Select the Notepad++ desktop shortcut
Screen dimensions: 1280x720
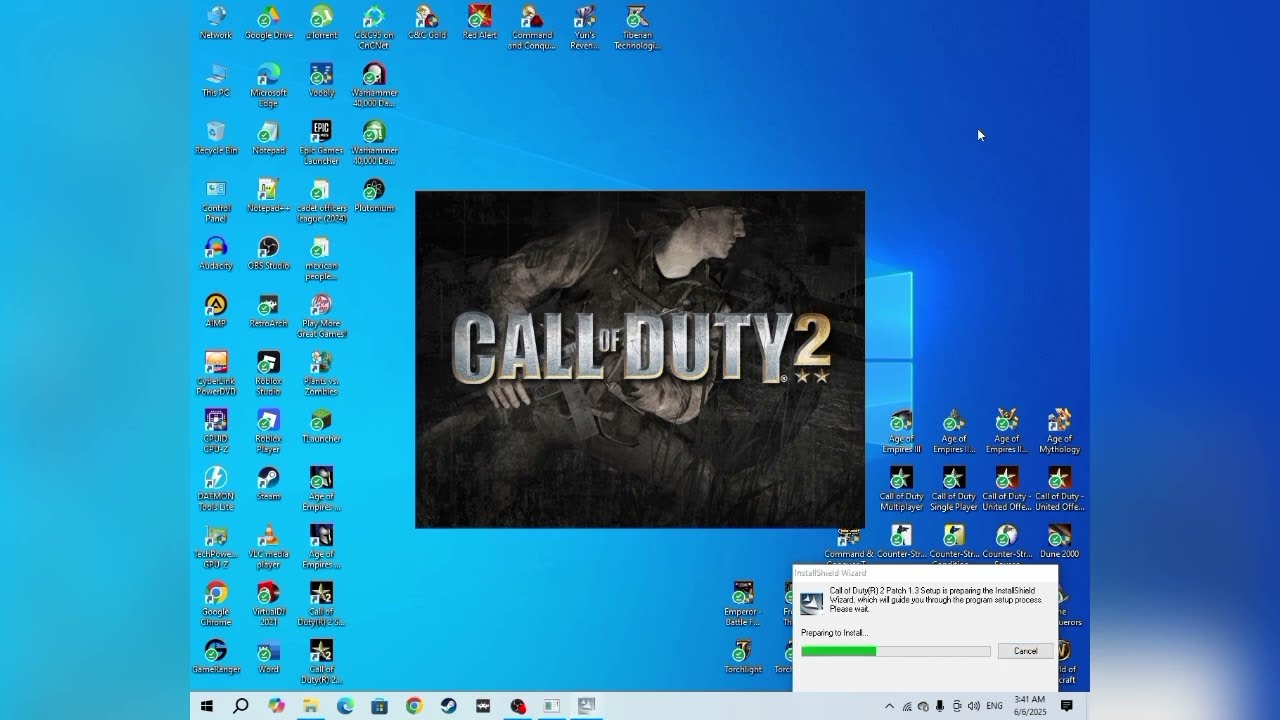269,197
